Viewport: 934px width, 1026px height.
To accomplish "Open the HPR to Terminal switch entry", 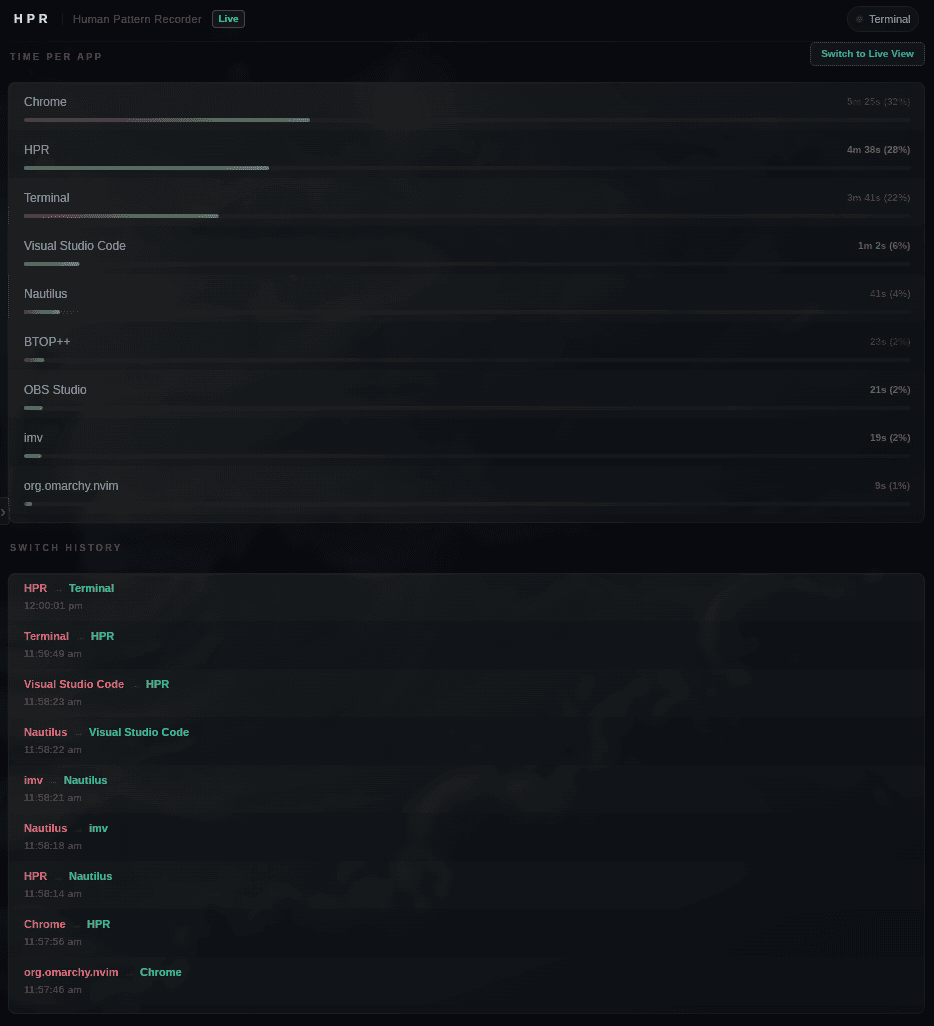I will pyautogui.click(x=467, y=596).
